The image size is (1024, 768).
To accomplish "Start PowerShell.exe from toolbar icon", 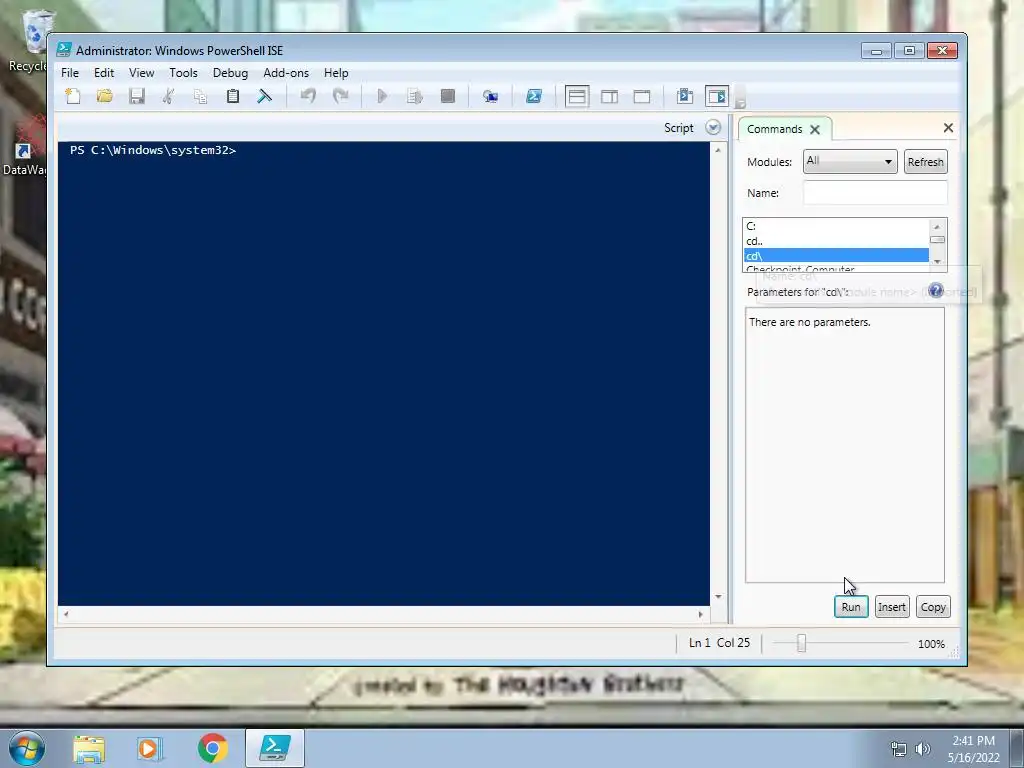I will coord(534,97).
